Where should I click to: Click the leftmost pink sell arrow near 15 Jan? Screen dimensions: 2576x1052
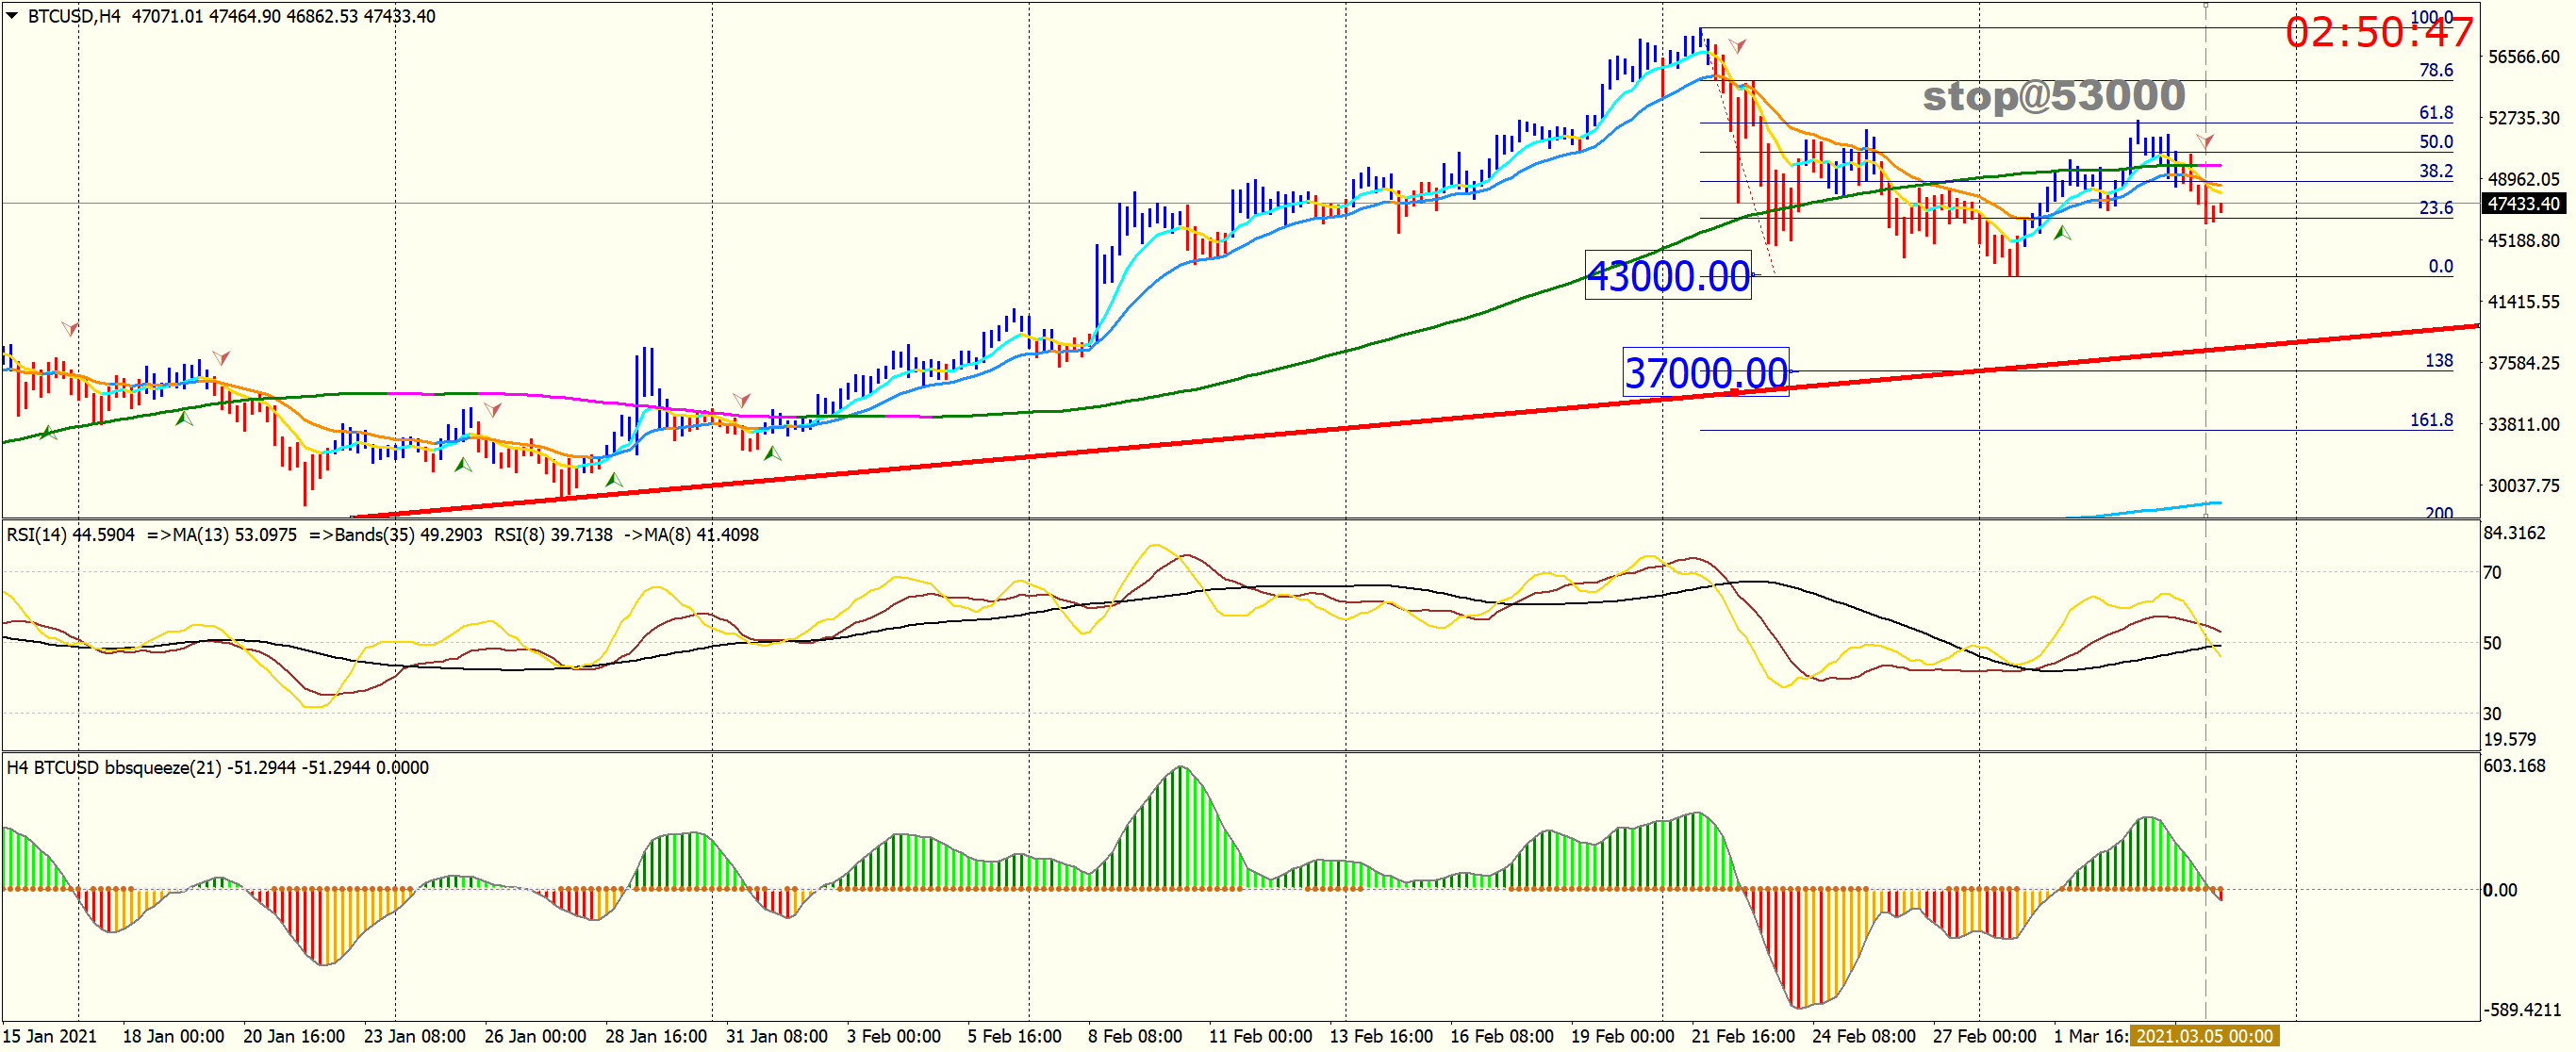69,328
